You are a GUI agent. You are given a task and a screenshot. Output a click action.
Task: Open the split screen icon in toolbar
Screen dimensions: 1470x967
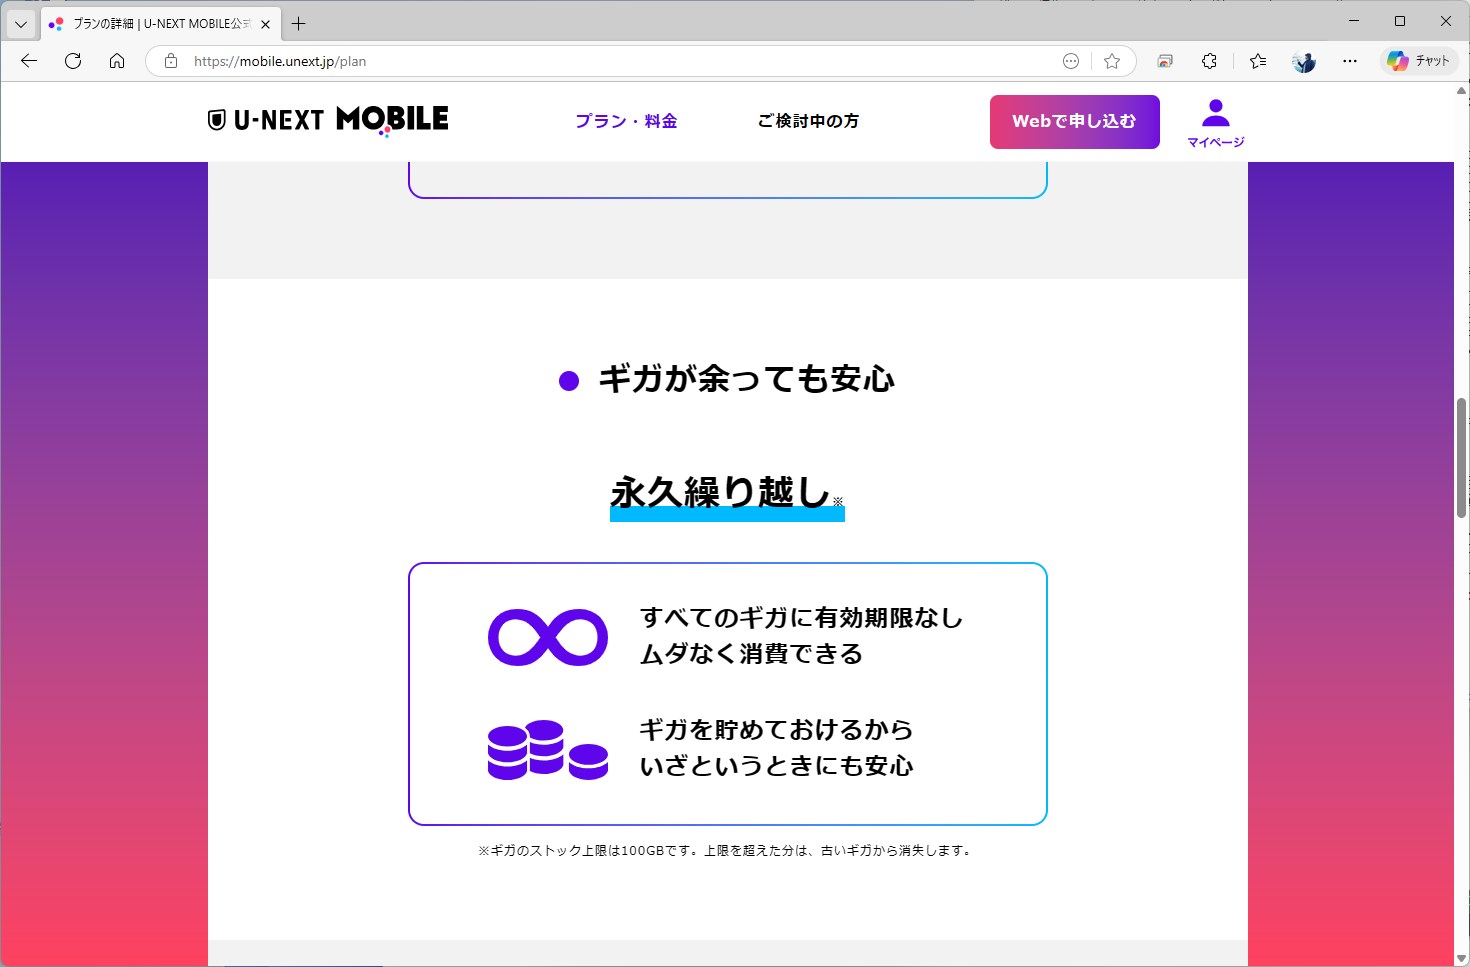(x=1164, y=61)
